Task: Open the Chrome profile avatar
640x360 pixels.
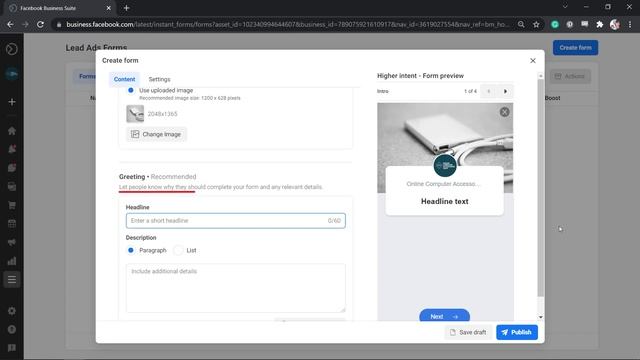Action: tap(615, 24)
